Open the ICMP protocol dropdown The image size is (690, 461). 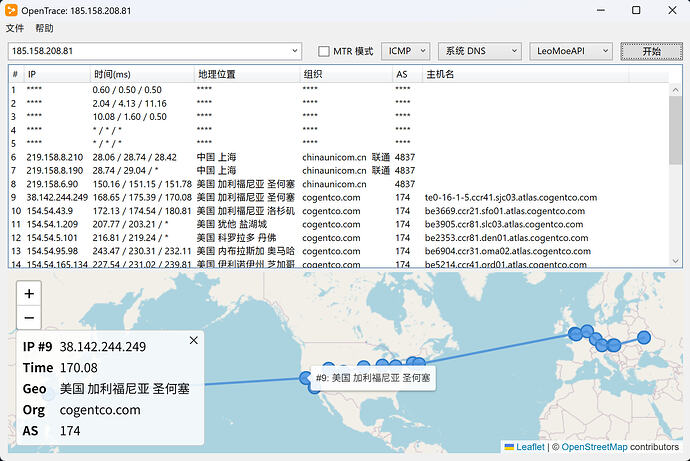[405, 51]
